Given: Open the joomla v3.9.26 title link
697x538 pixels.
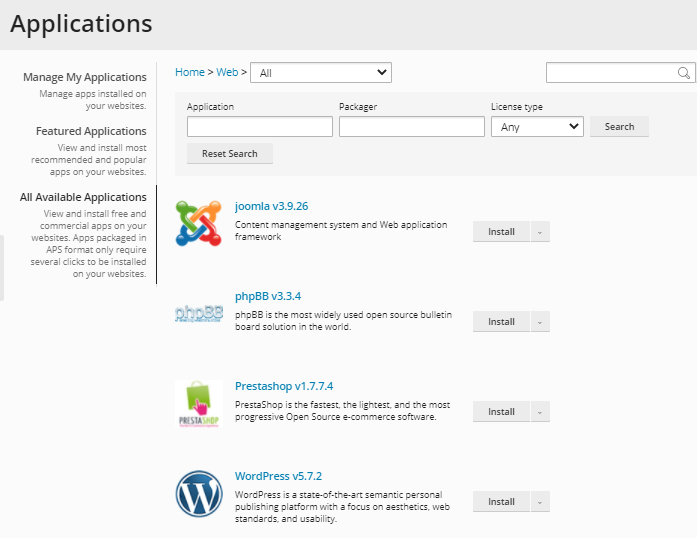Looking at the screenshot, I should [271, 206].
